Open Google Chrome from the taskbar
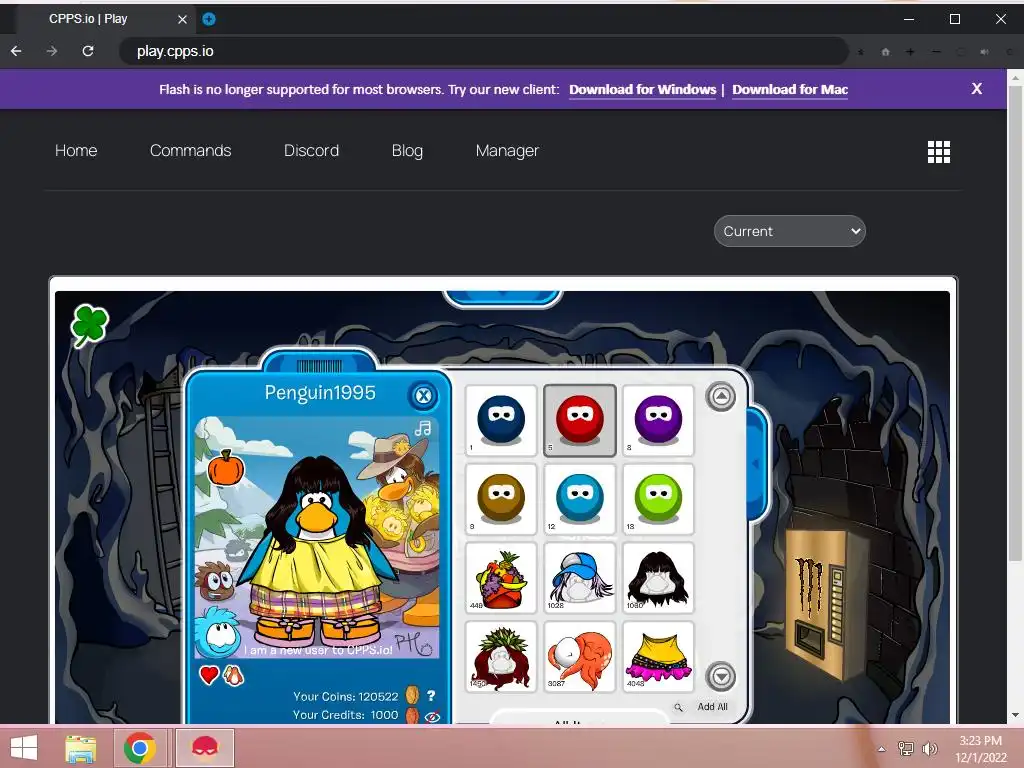This screenshot has width=1024, height=768. coord(139,748)
